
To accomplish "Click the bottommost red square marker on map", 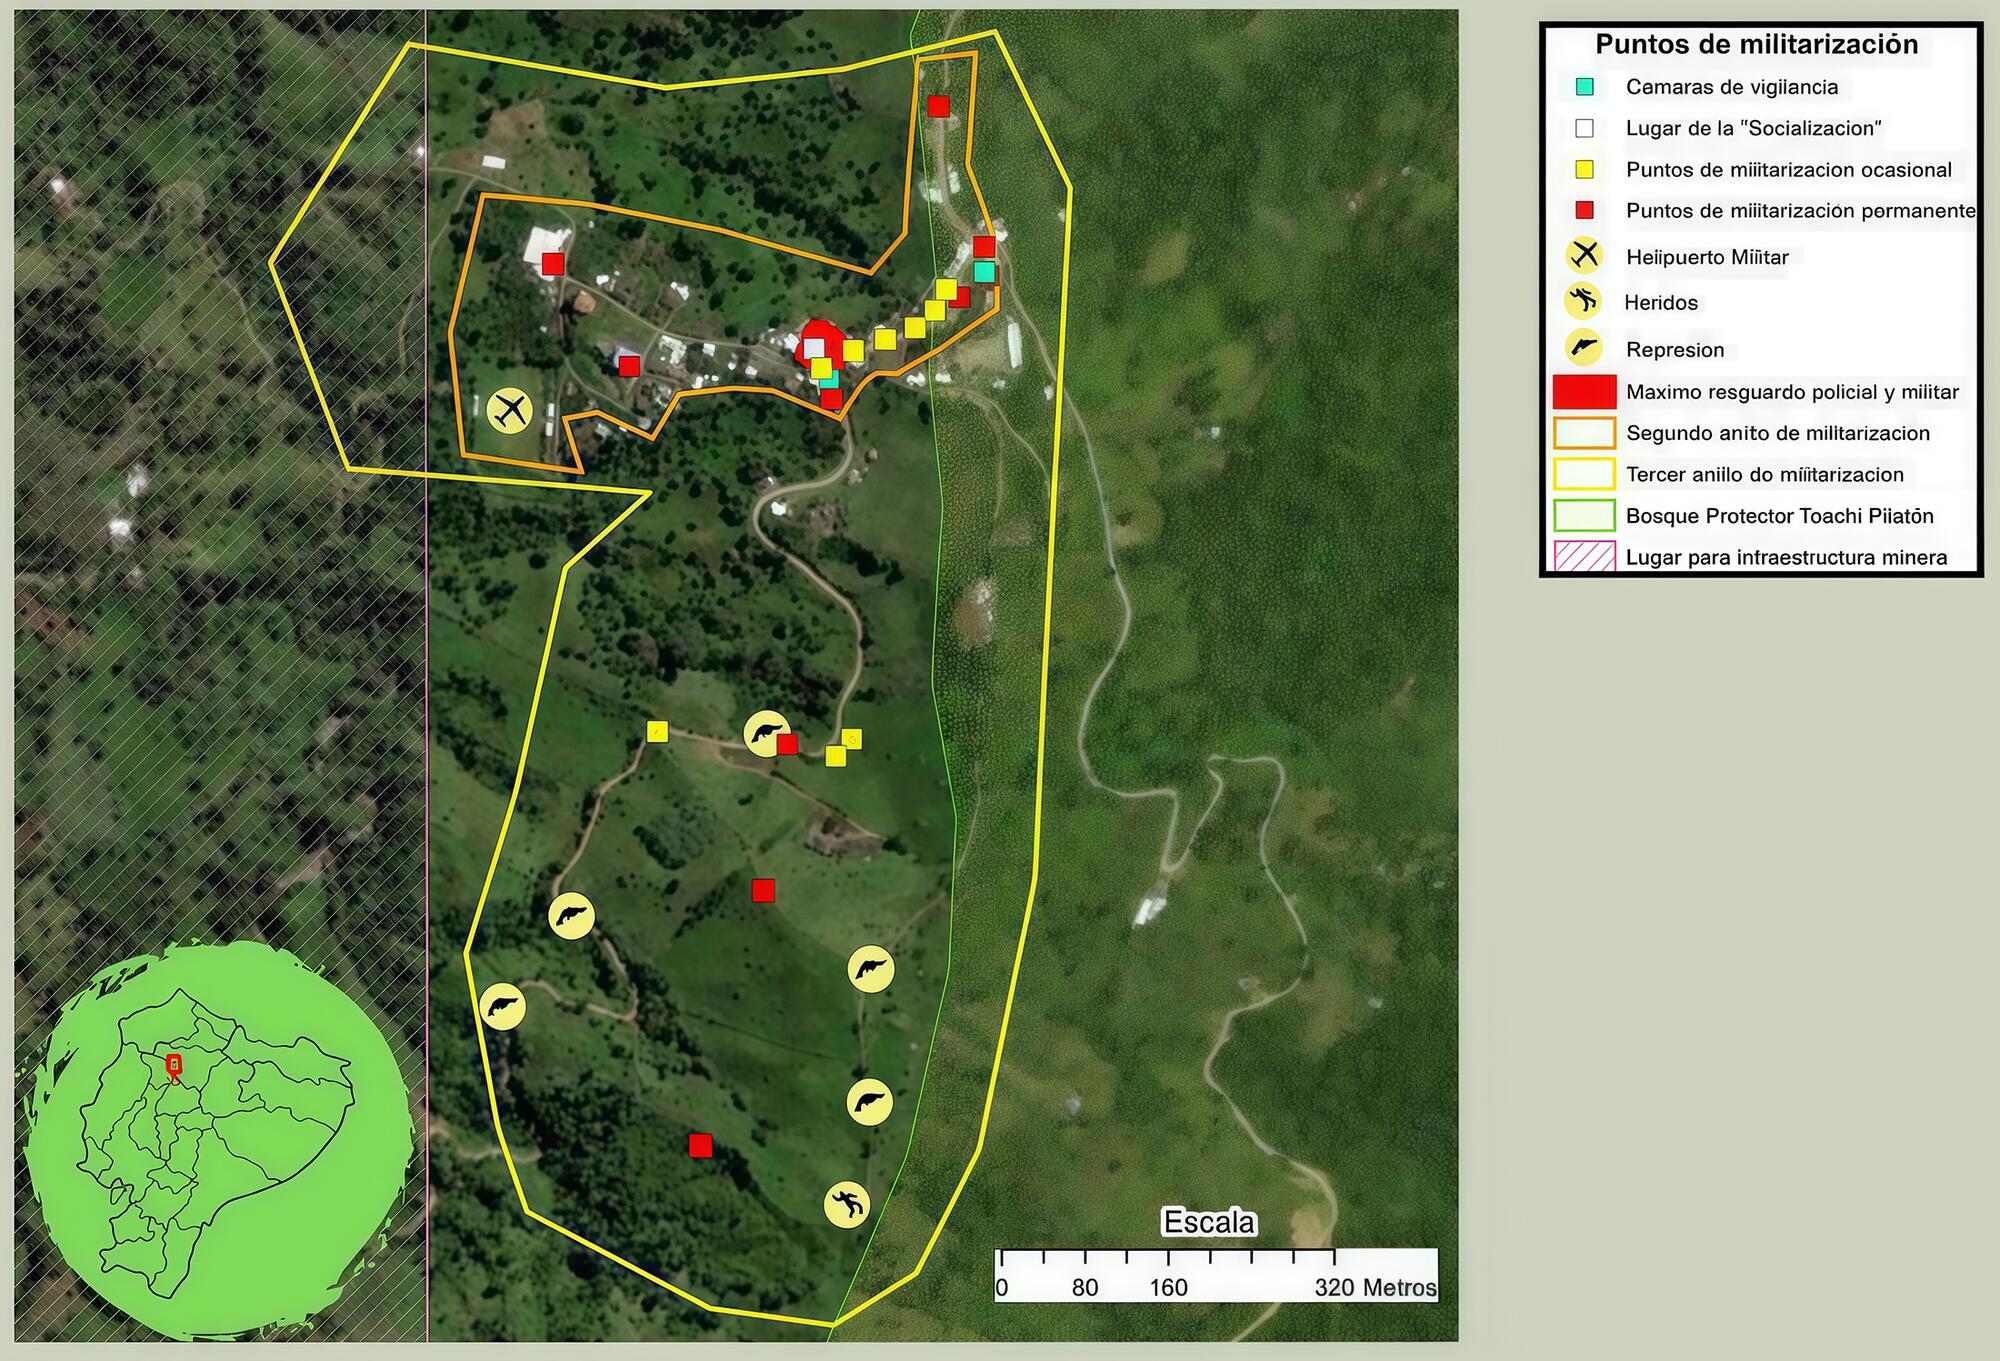I will point(700,1146).
